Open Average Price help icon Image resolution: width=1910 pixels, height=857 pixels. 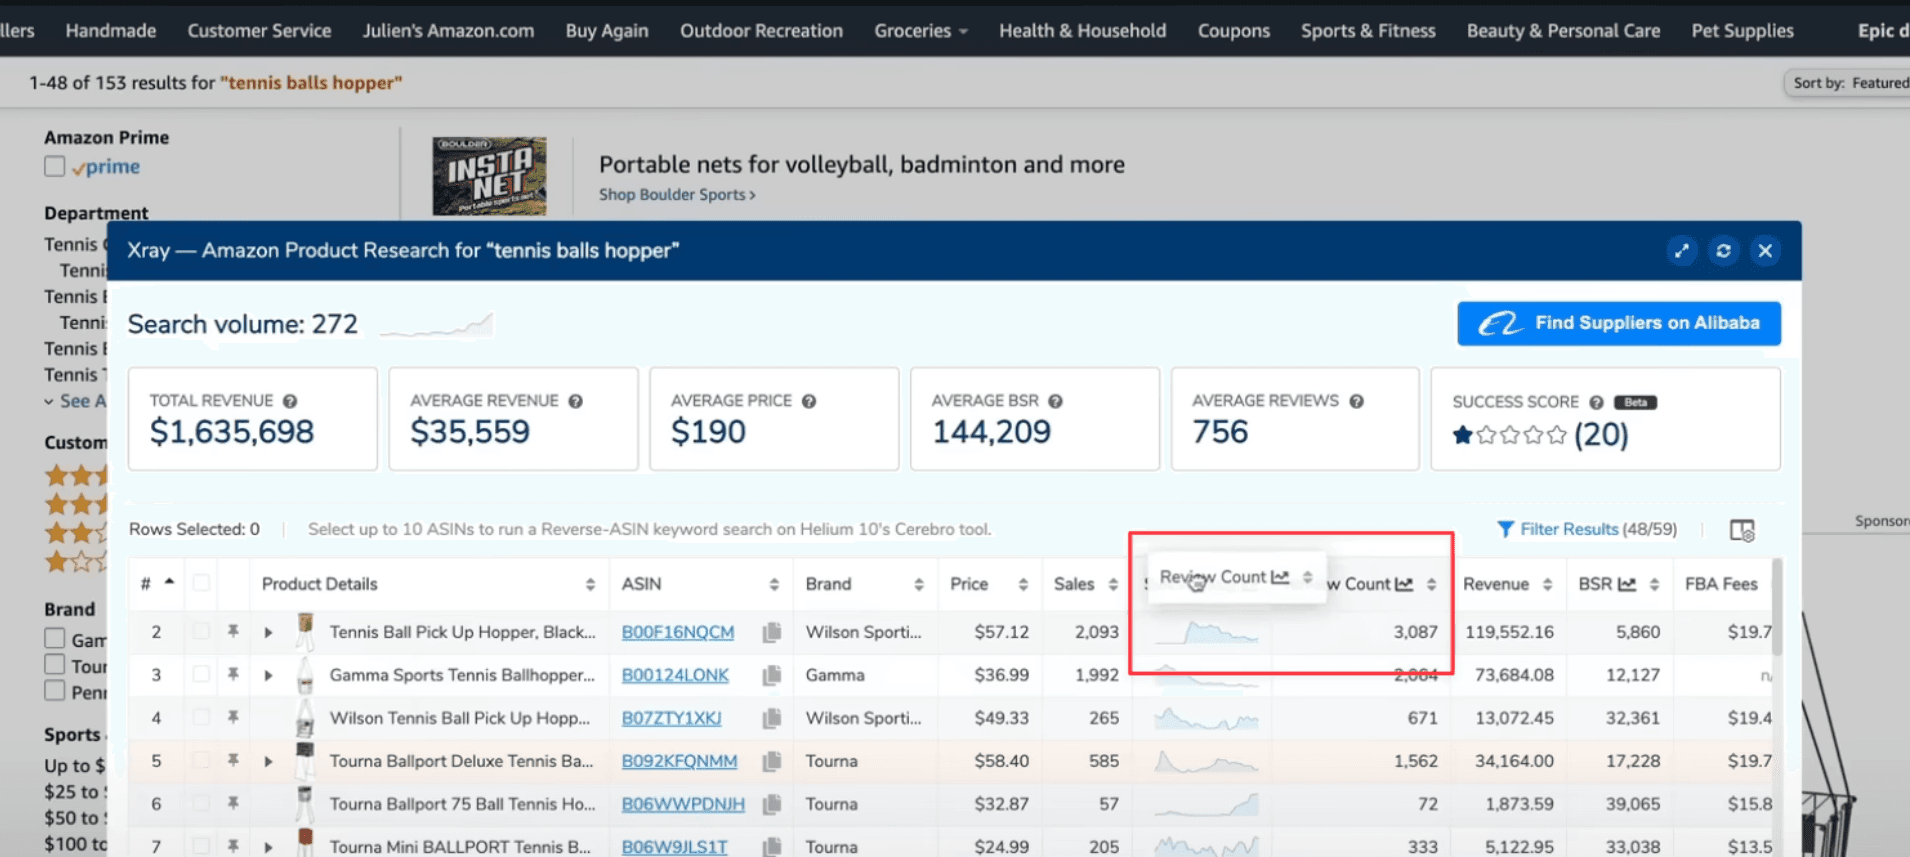(x=809, y=401)
